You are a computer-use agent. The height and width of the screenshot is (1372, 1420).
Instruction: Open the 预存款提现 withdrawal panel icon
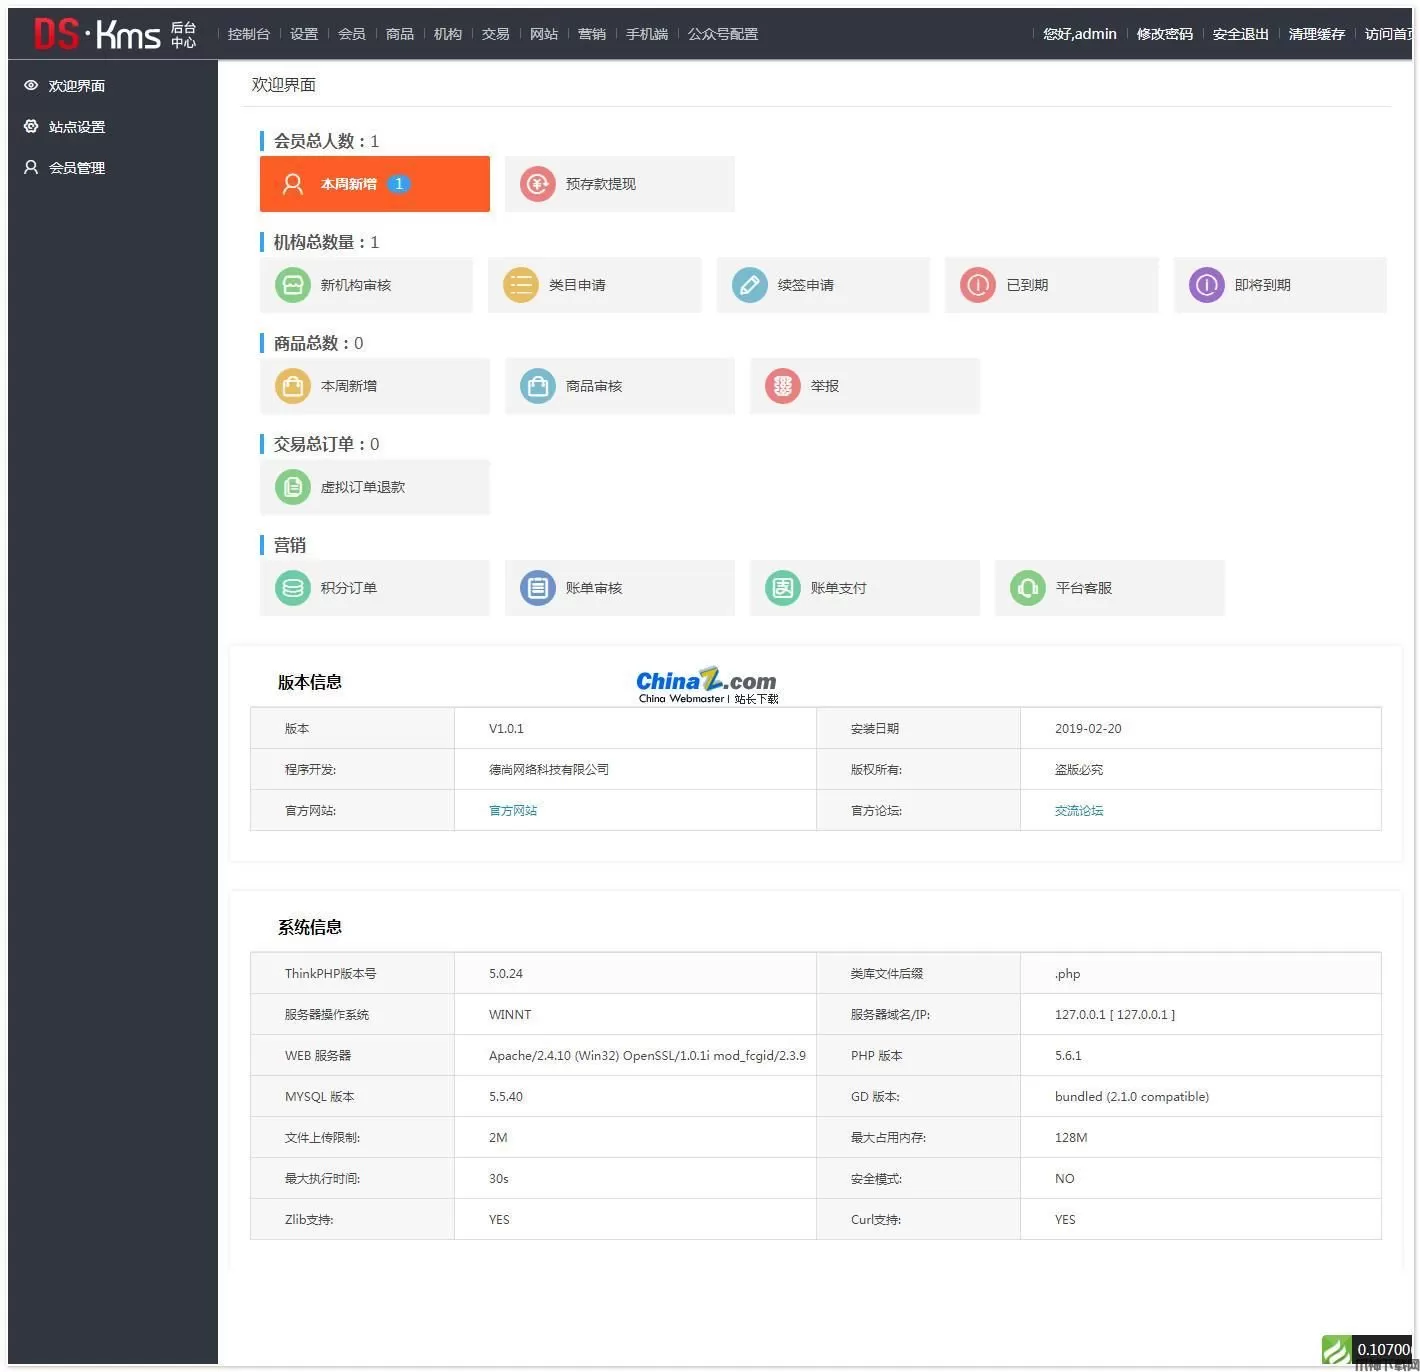[x=537, y=184]
